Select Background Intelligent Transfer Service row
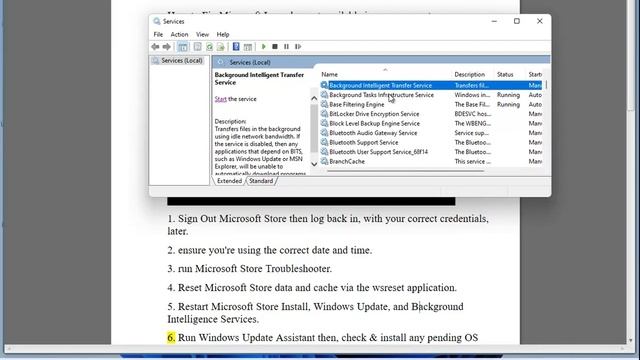 [431, 85]
